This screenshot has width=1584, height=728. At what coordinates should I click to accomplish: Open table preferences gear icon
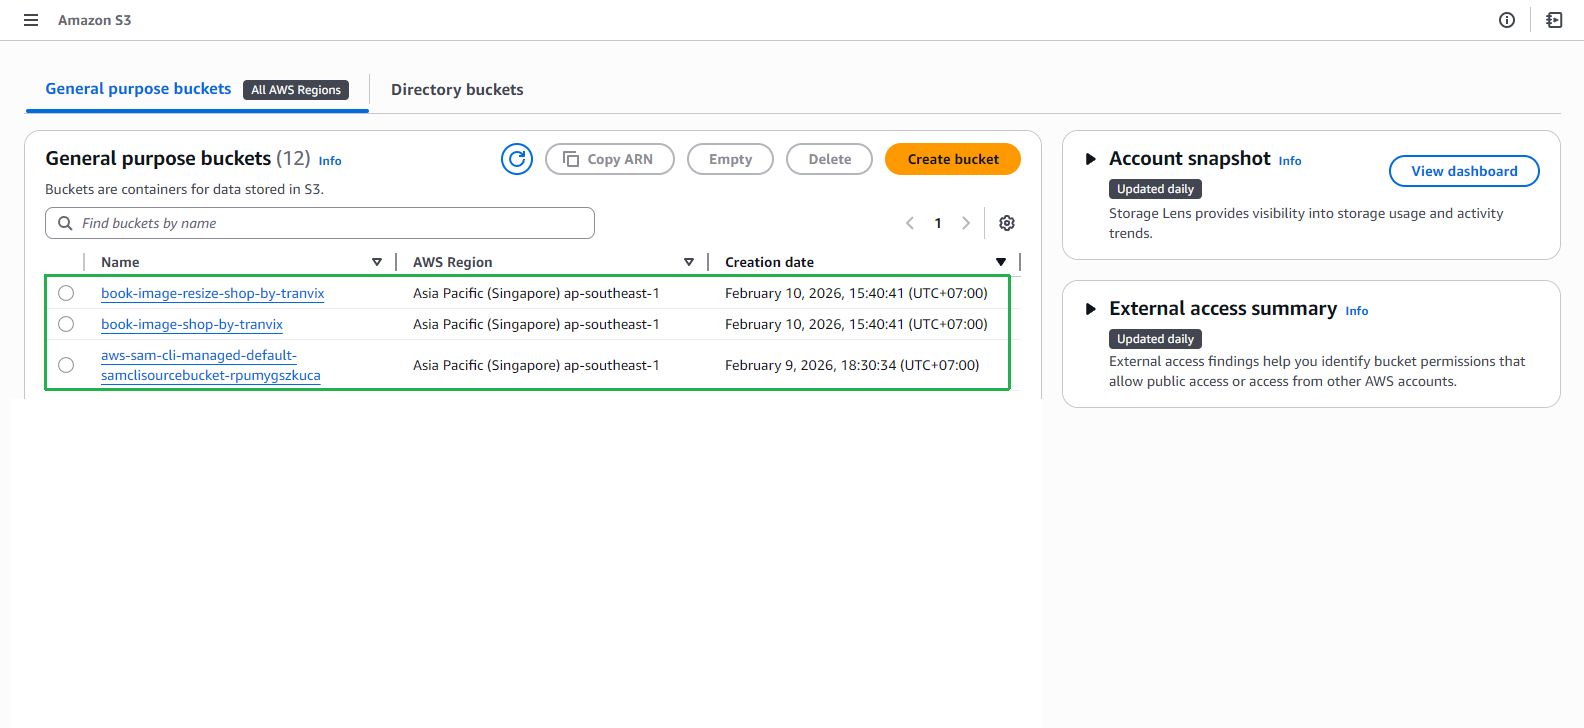[1007, 223]
